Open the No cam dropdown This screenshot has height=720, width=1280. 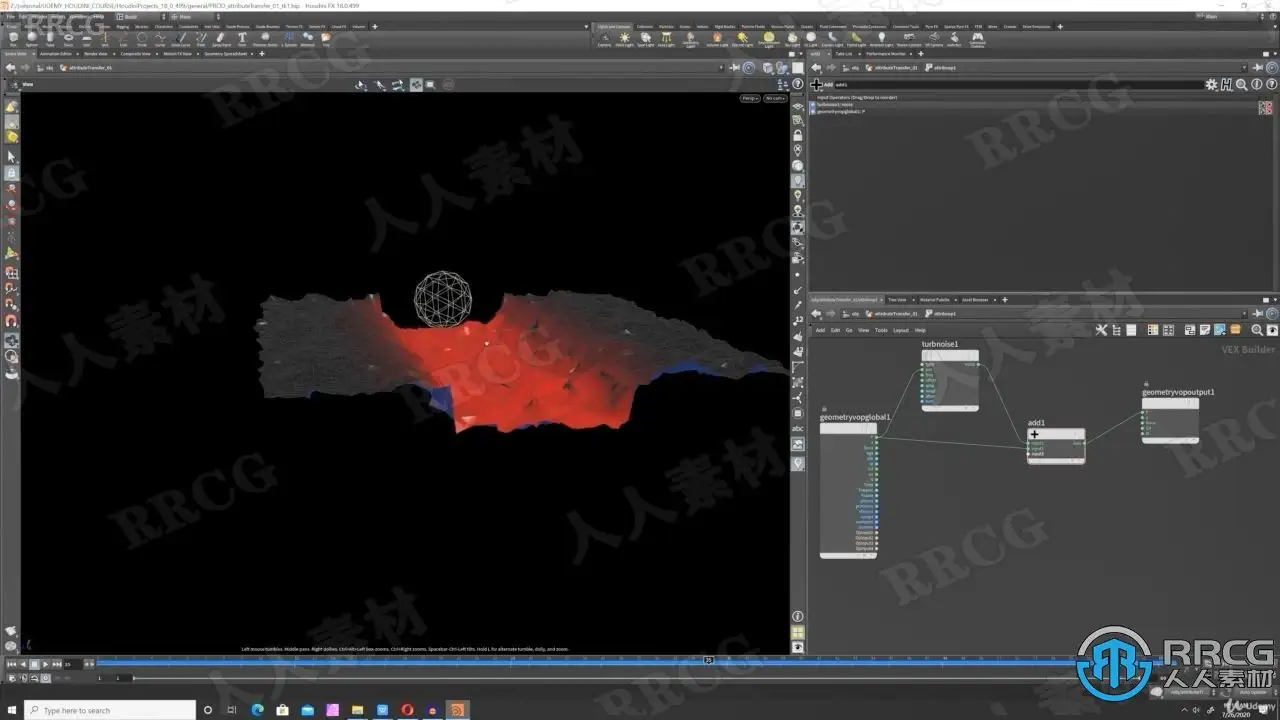pyautogui.click(x=775, y=98)
